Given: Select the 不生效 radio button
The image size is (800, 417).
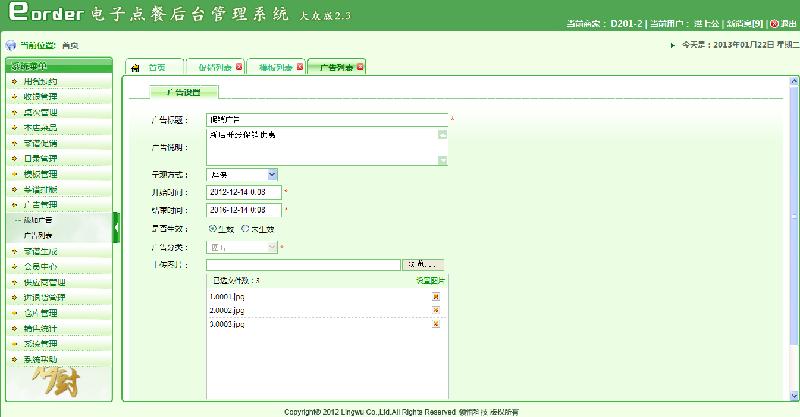Looking at the screenshot, I should (x=246, y=228).
